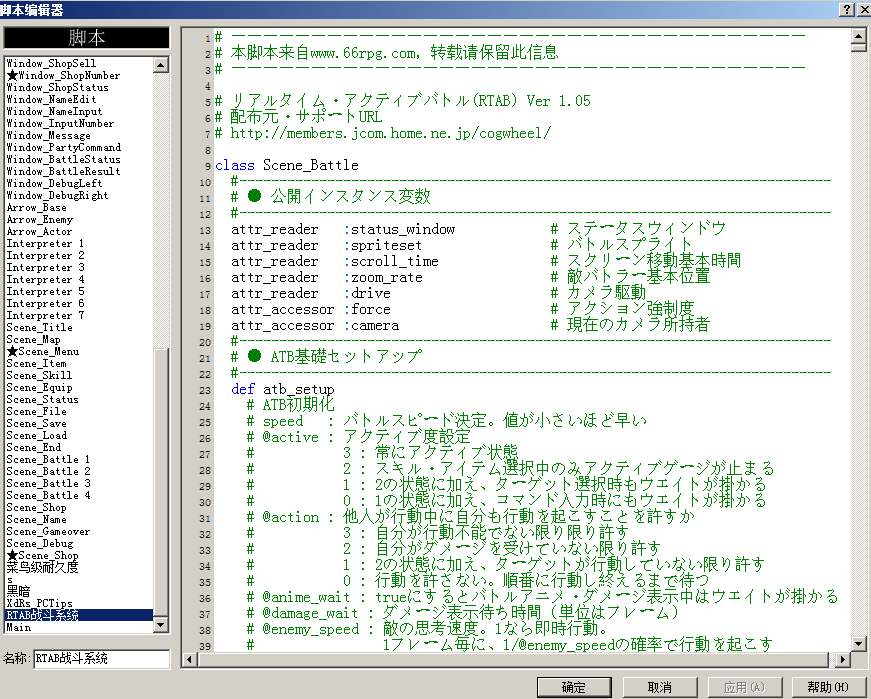Select the RTAB战斗系统 script entry in the list

click(x=79, y=615)
